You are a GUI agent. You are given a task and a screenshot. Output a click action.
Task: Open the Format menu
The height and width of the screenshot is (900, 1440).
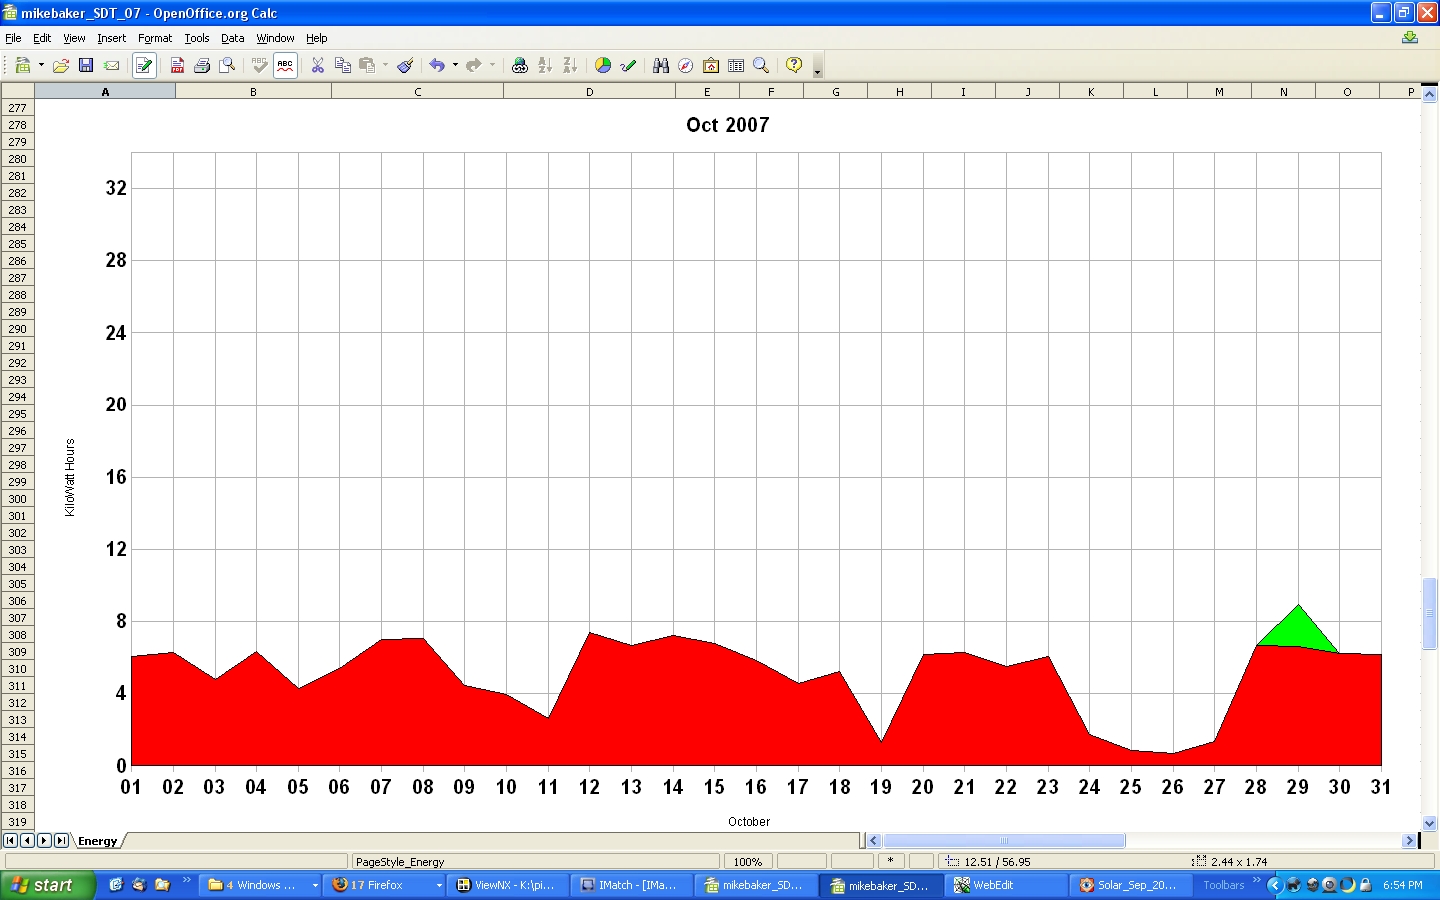[154, 38]
